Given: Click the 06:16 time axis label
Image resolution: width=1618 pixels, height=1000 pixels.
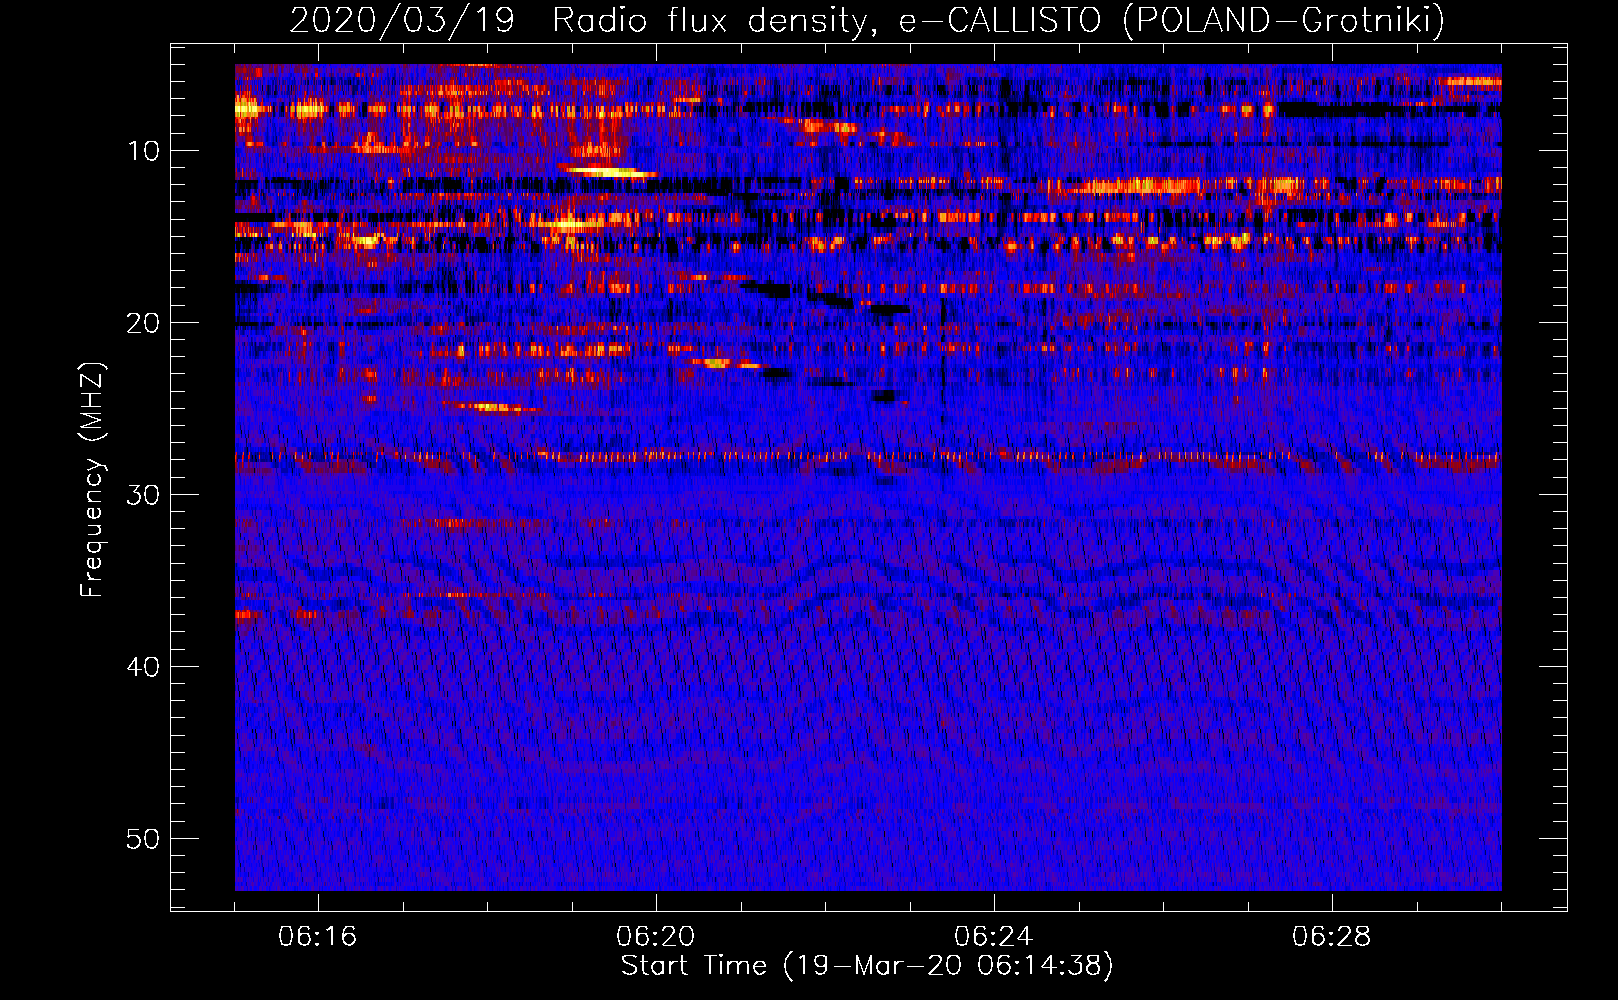Looking at the screenshot, I should [x=318, y=937].
